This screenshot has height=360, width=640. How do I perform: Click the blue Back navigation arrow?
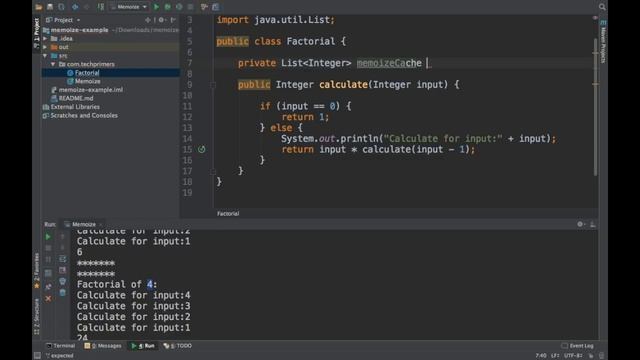coord(75,7)
